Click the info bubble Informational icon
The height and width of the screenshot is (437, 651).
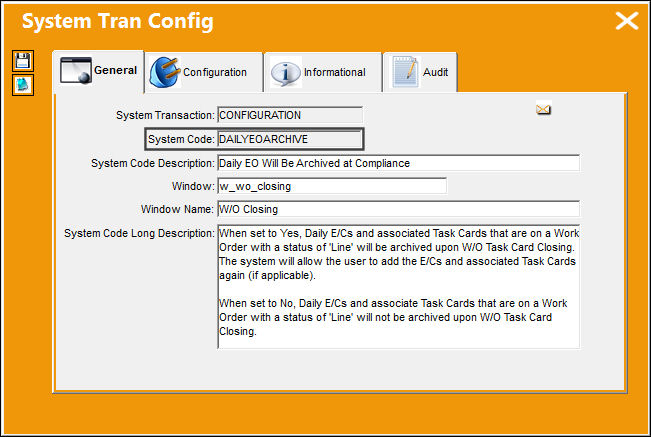tap(286, 73)
